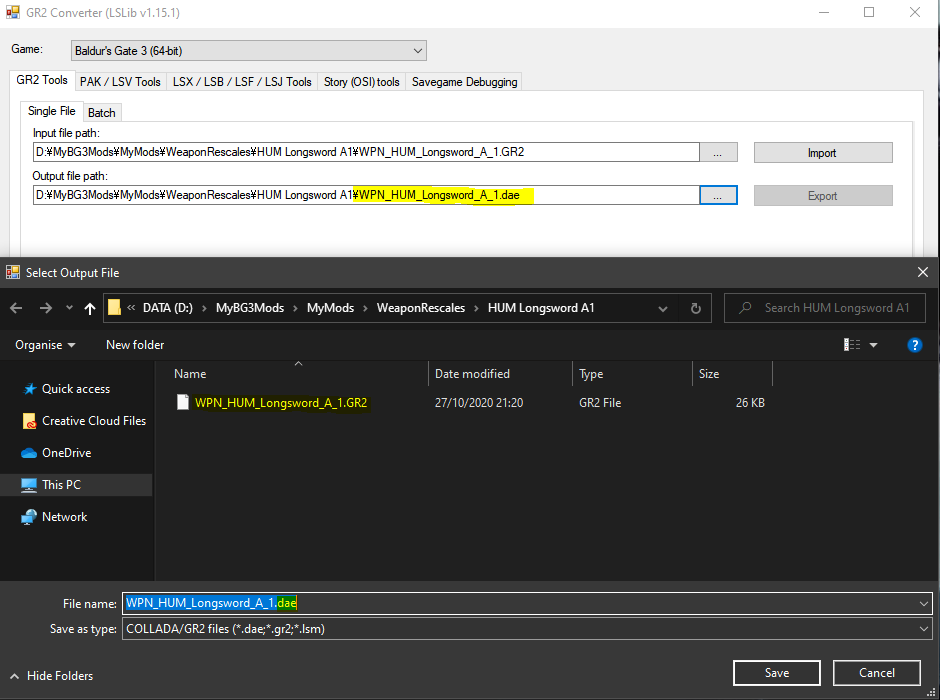Refresh the folder view

695,309
